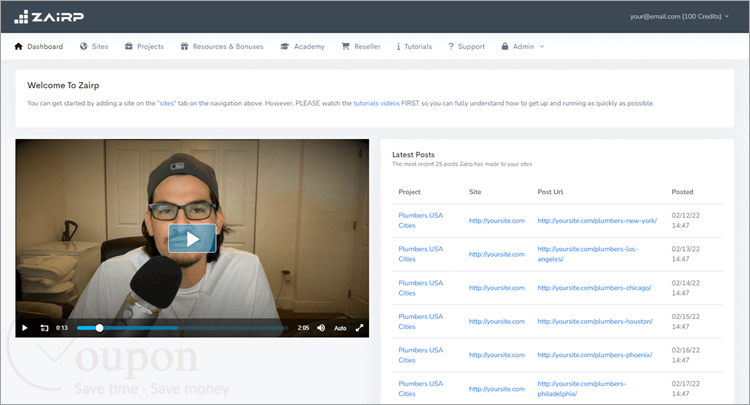This screenshot has height=405, width=750.
Task: Click the Site column header
Action: (475, 192)
